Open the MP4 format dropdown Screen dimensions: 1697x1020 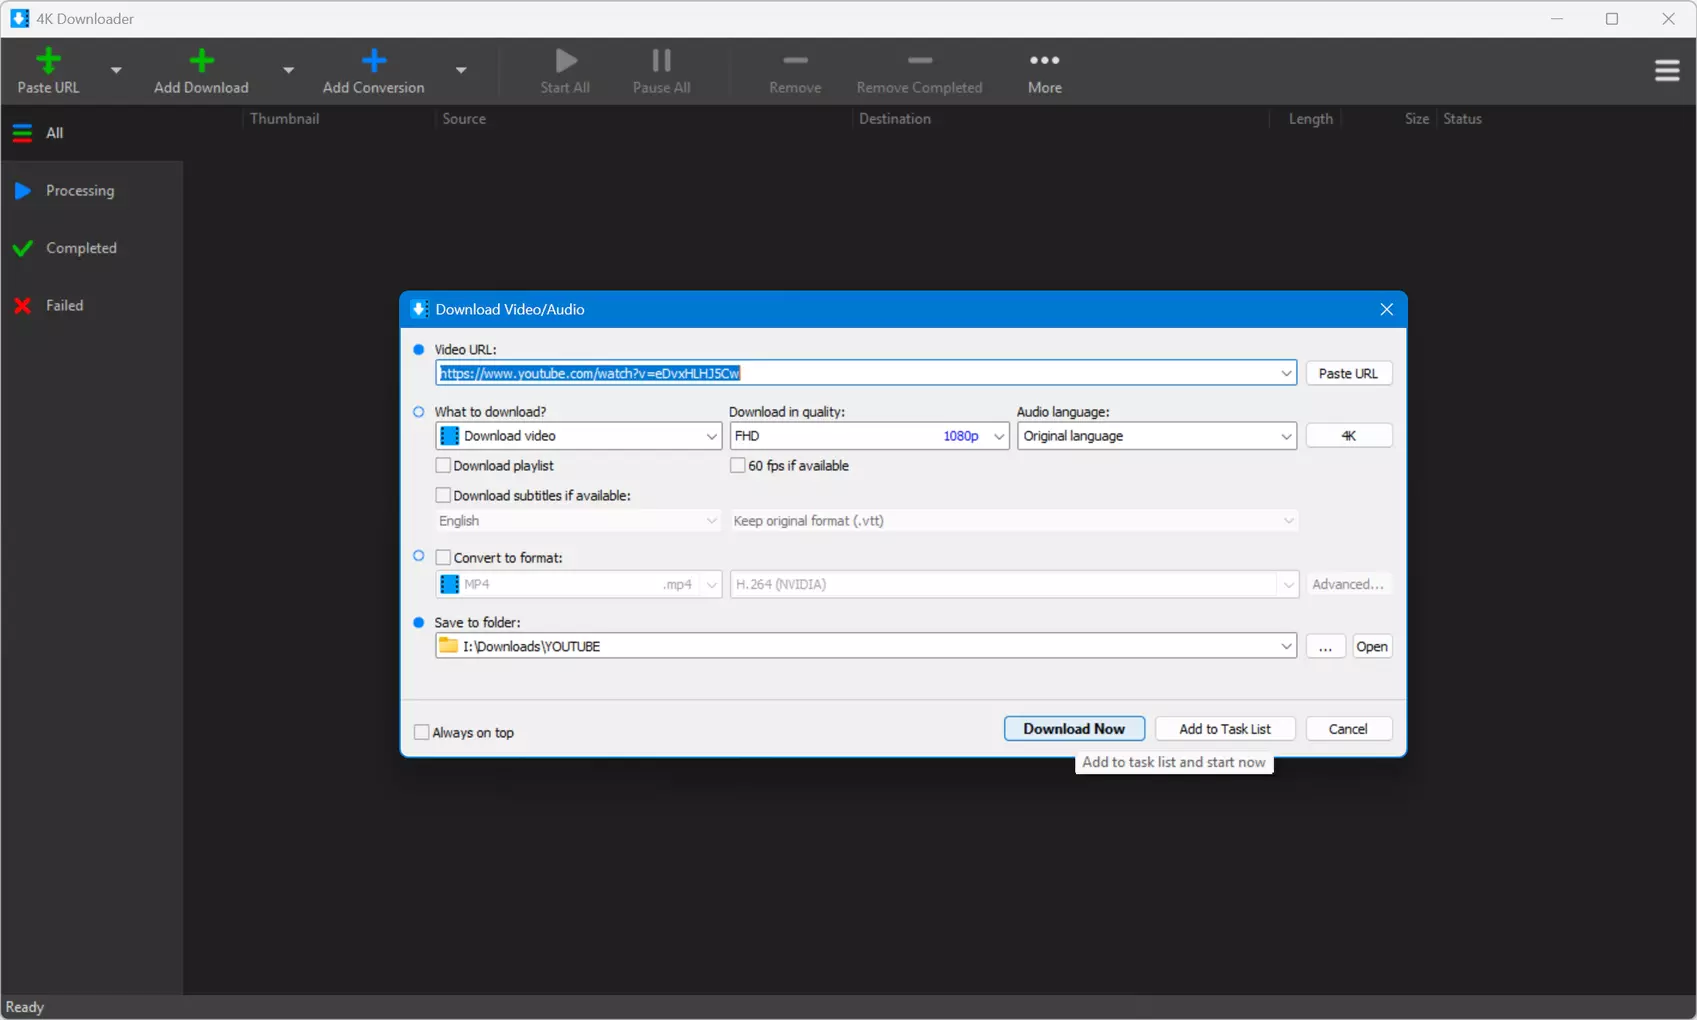(578, 584)
